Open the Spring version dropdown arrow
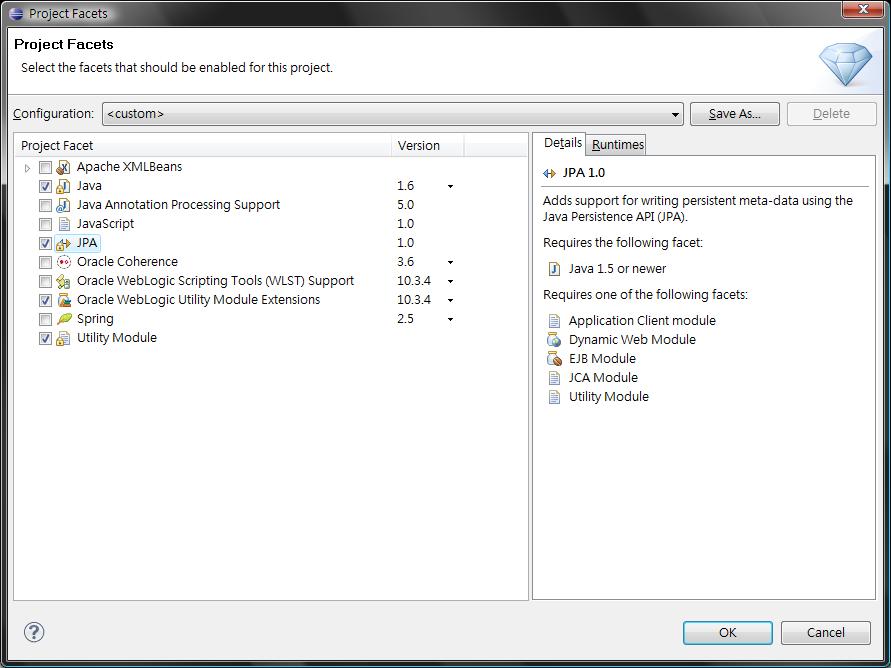Viewport: 891px width, 668px height. [450, 319]
